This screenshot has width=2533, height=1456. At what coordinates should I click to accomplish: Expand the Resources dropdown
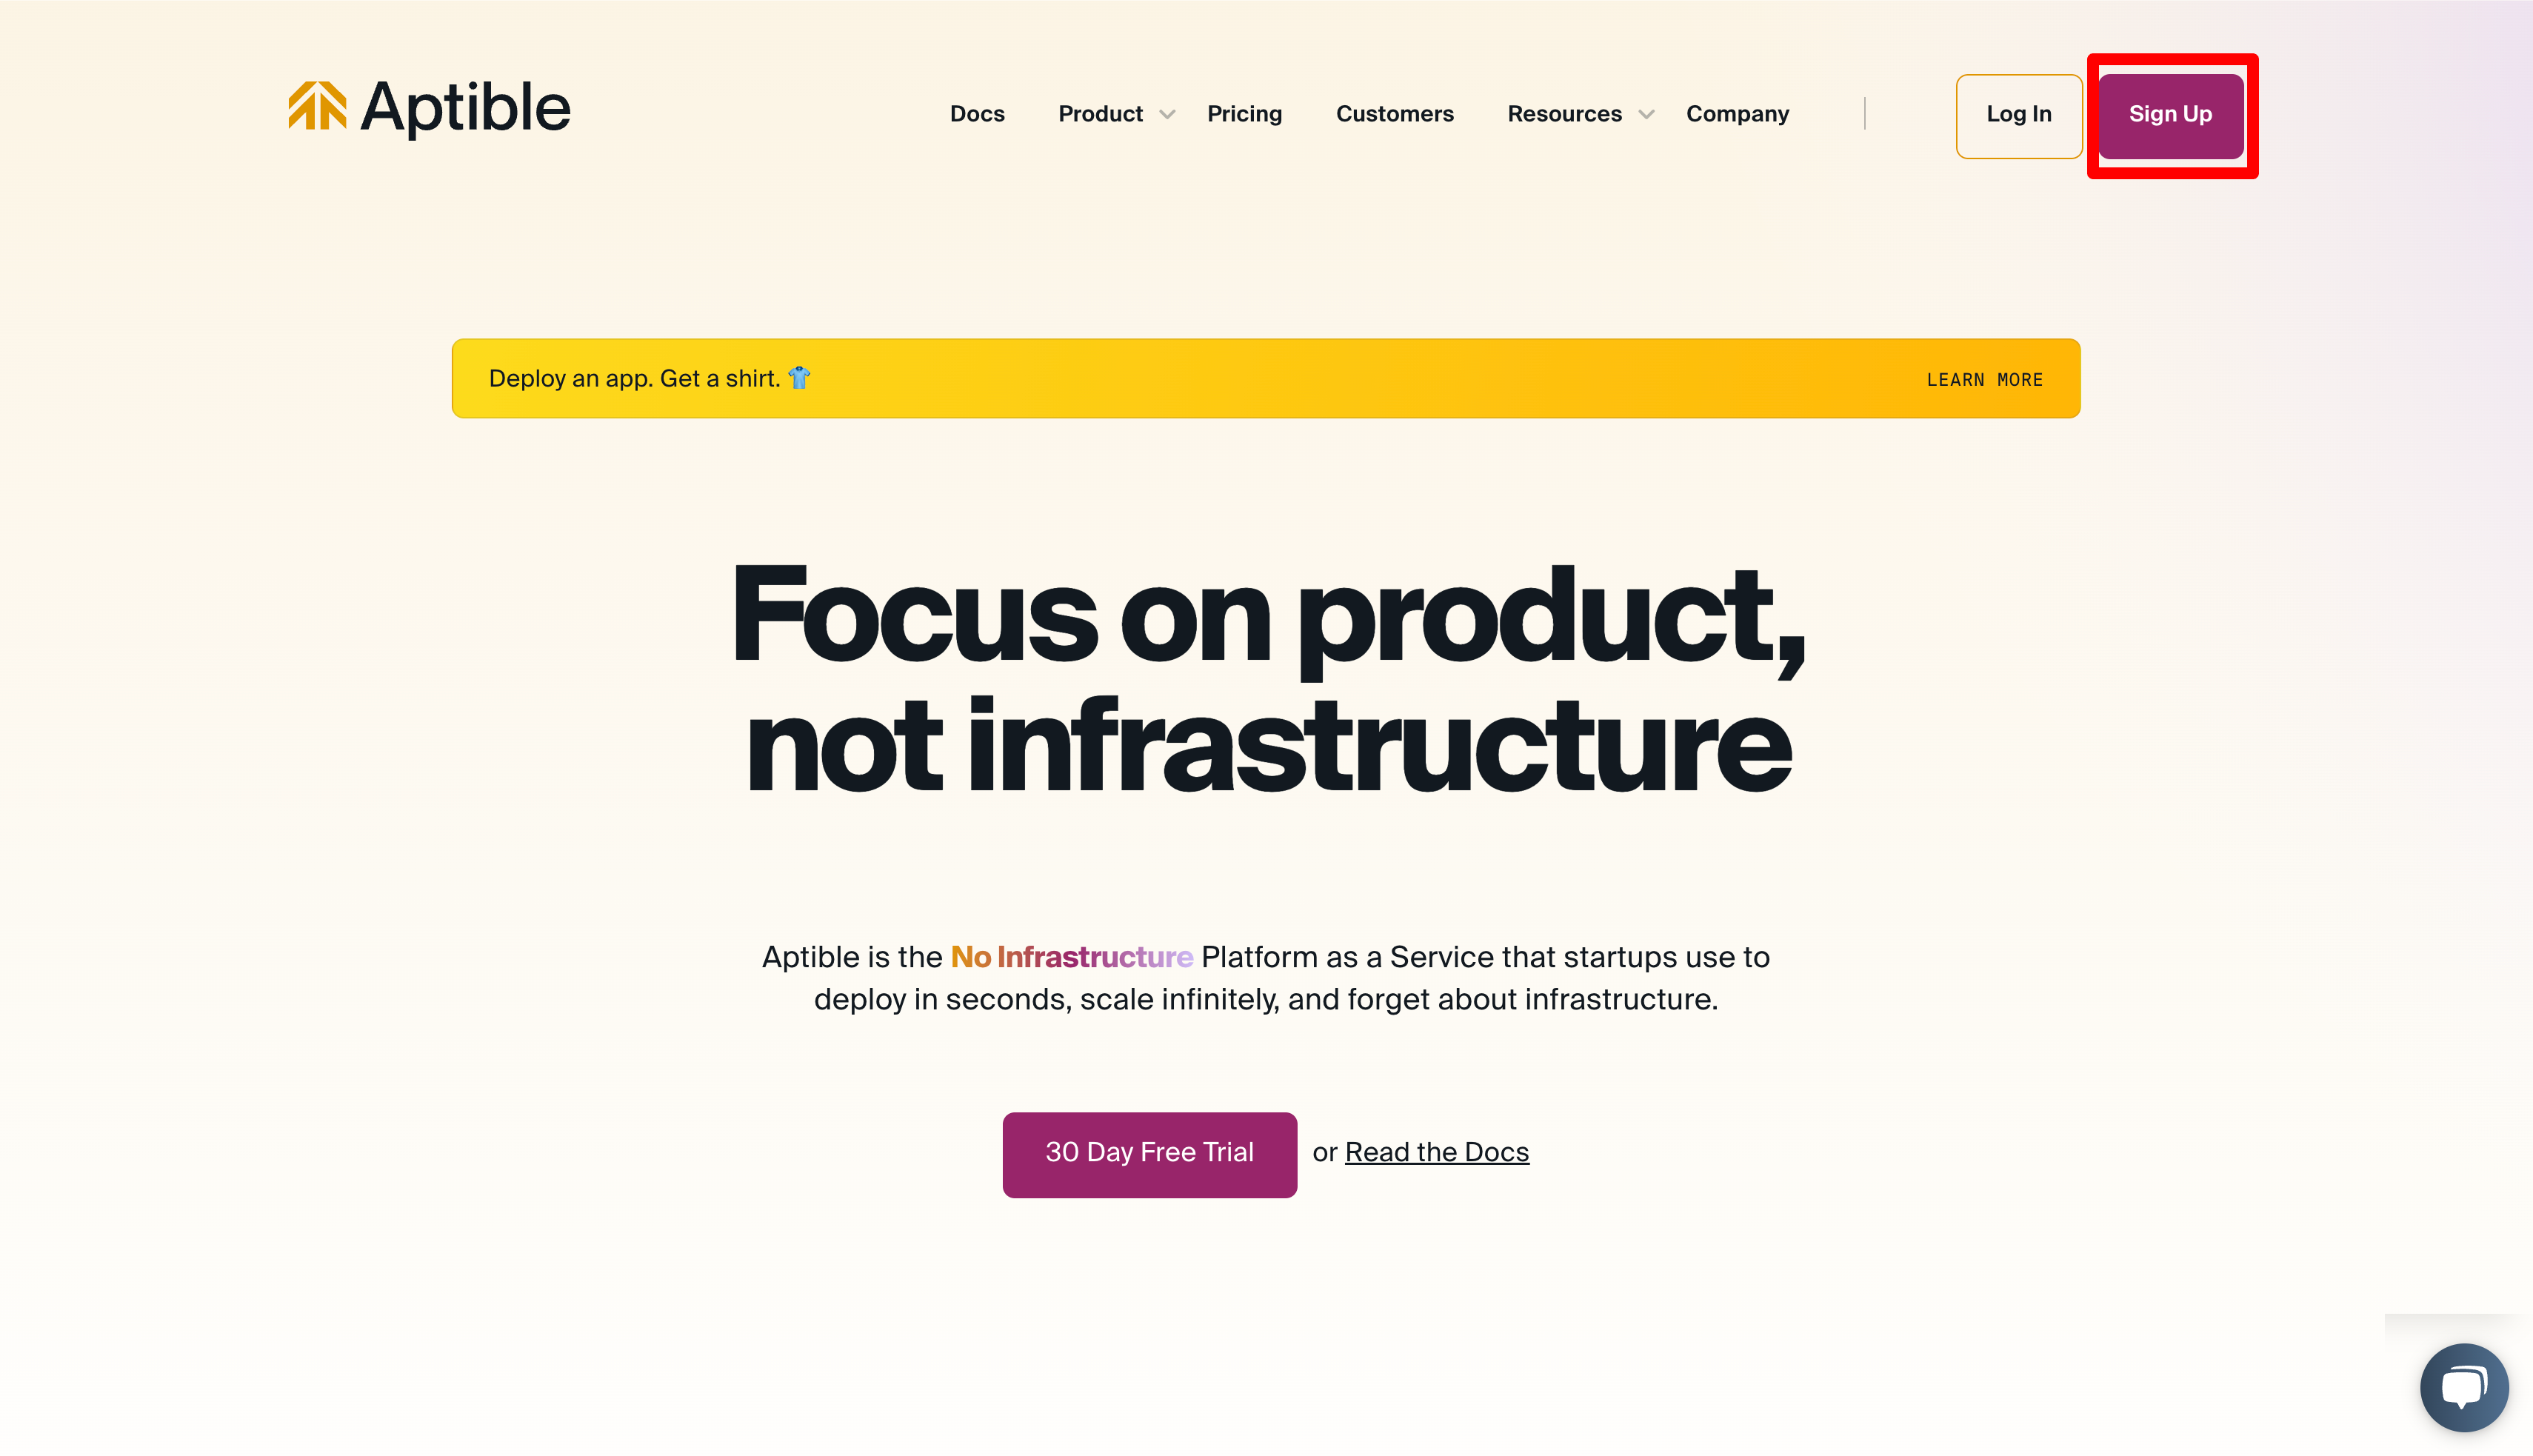(x=1564, y=114)
